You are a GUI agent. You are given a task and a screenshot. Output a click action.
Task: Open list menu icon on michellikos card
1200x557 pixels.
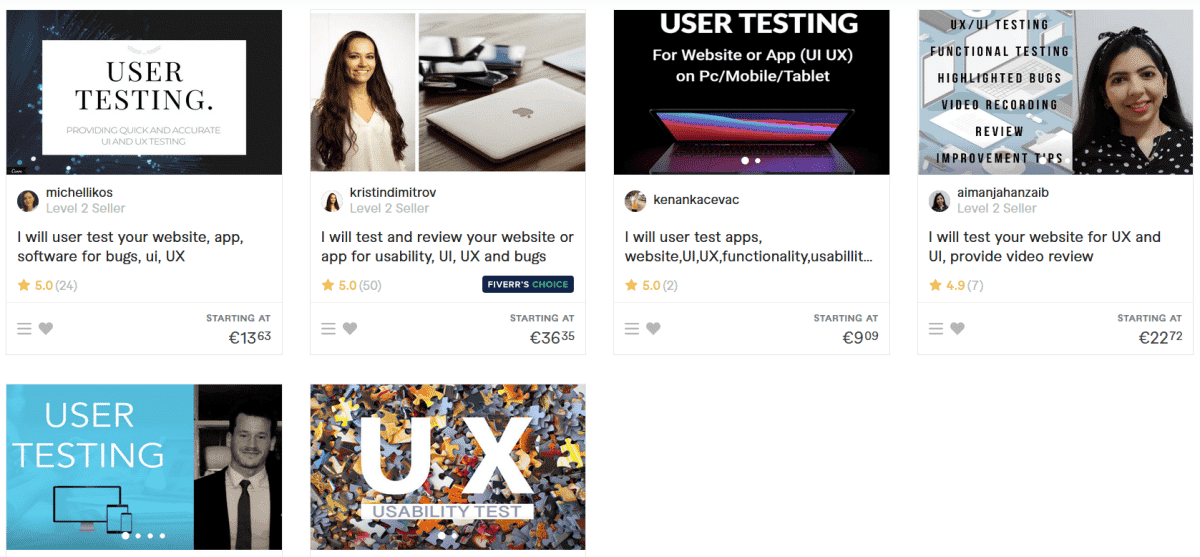[x=25, y=328]
